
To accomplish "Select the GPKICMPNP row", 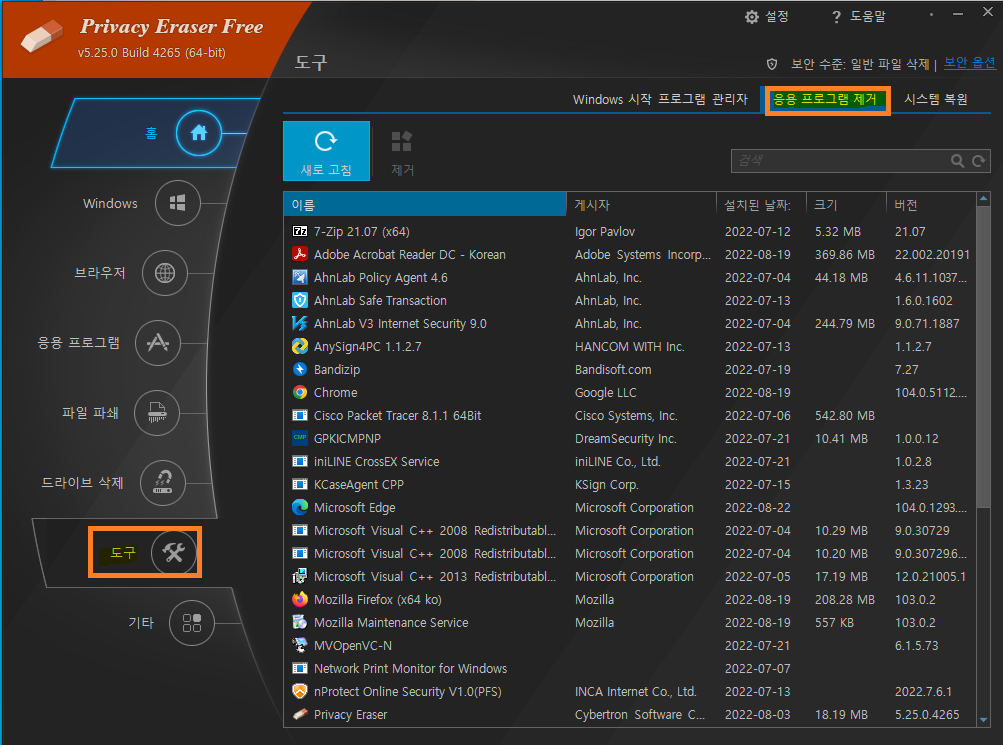I will pyautogui.click(x=630, y=439).
